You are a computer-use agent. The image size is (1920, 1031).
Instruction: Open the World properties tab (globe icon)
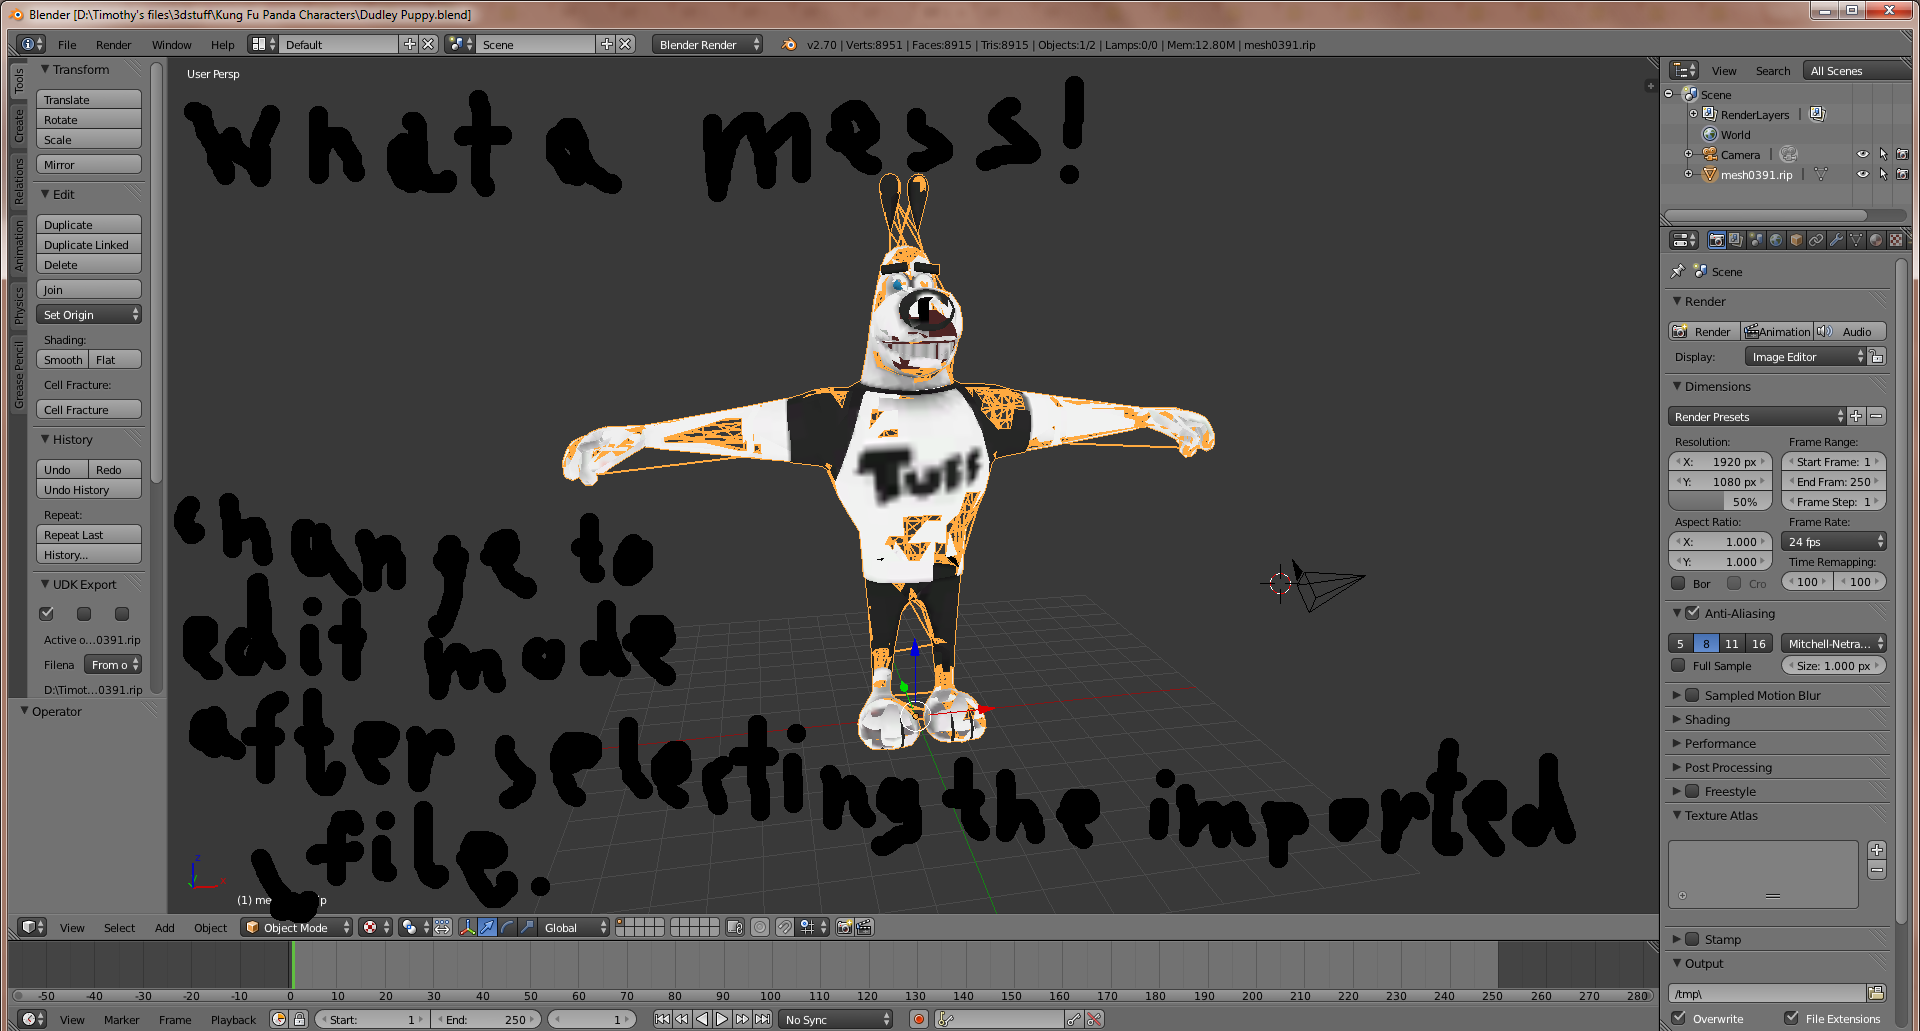pos(1776,240)
